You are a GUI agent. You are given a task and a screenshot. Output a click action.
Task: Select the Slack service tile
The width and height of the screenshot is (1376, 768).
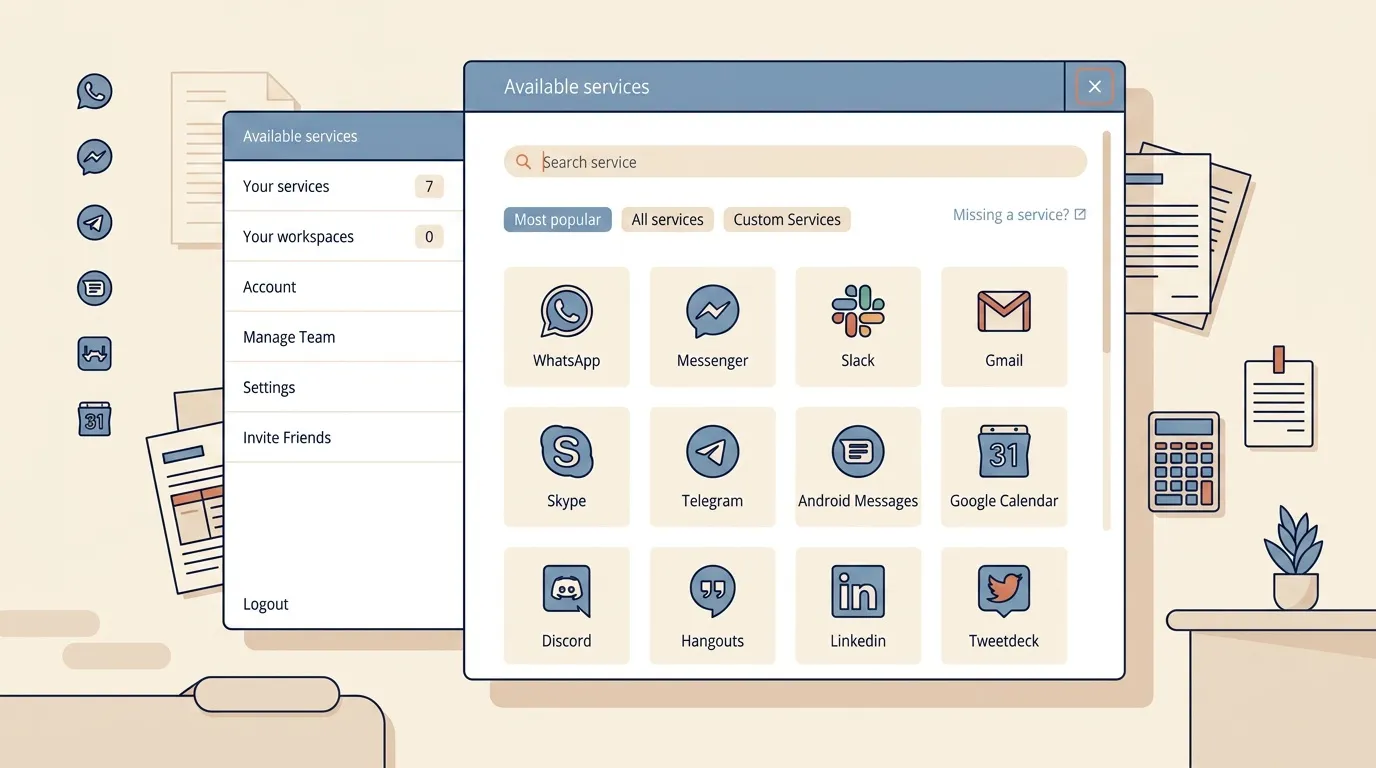coord(858,327)
